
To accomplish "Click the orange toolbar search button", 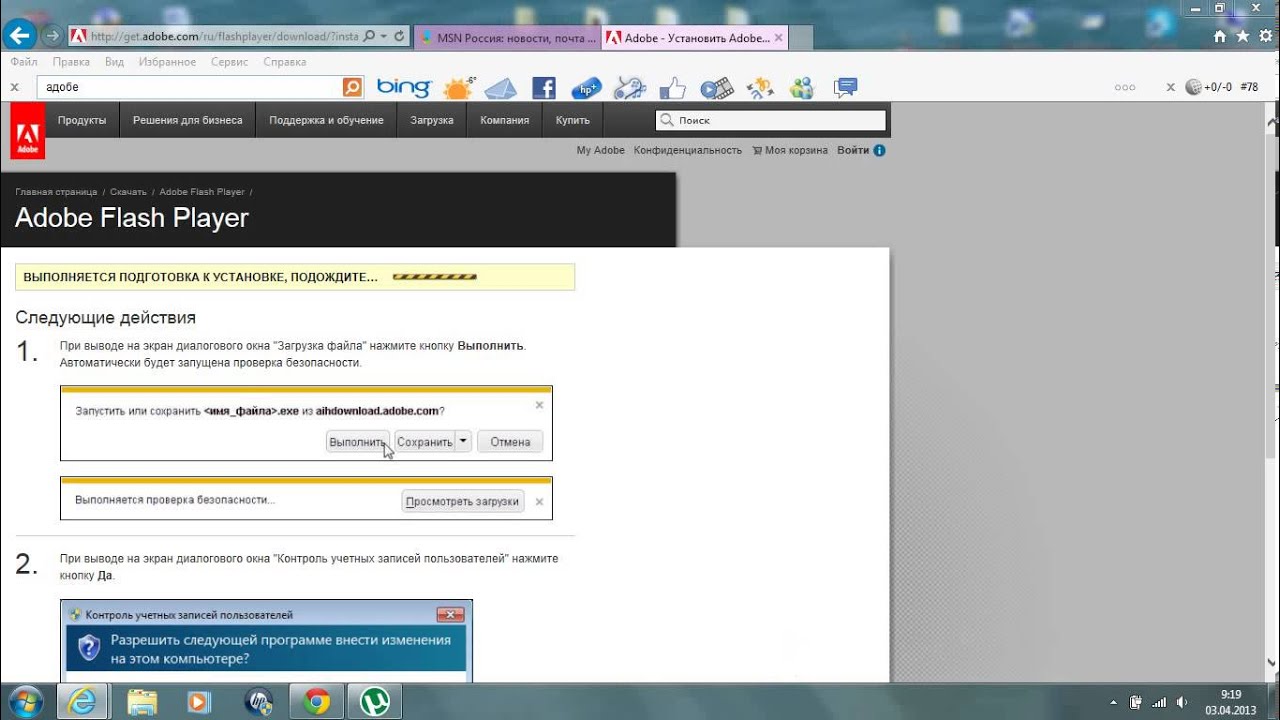I will pos(352,87).
